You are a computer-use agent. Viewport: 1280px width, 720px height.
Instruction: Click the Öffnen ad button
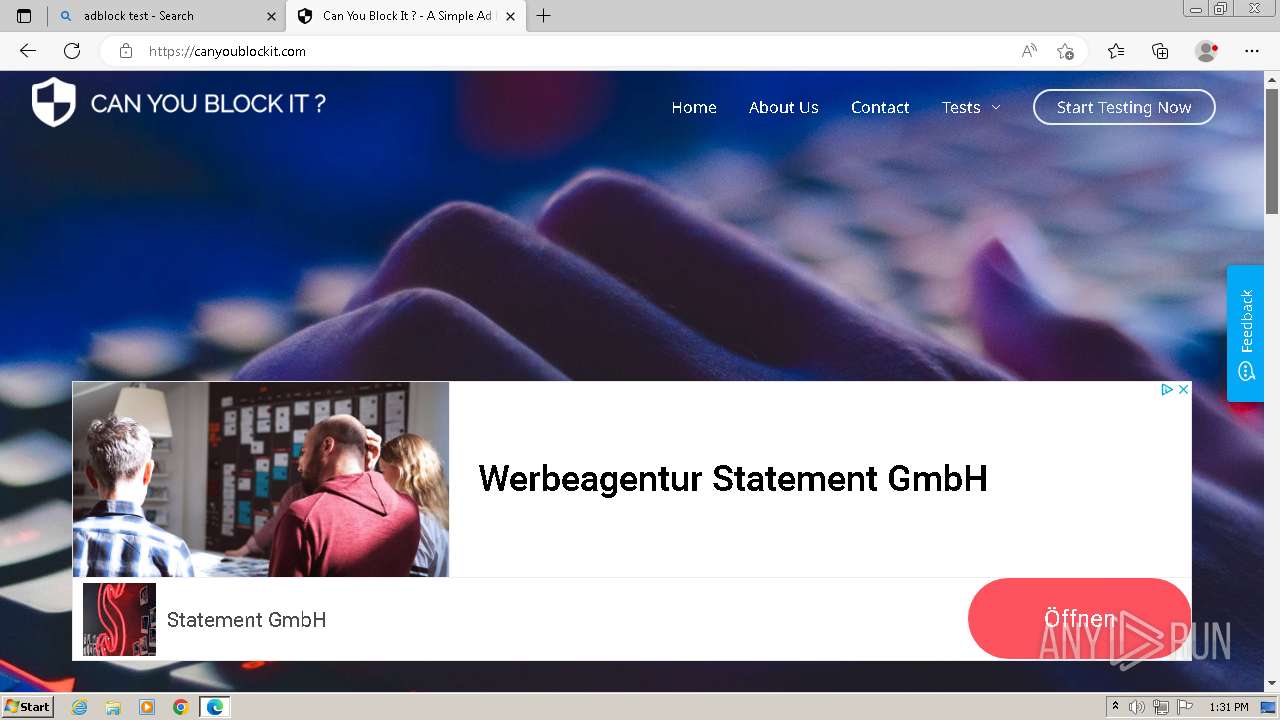[1079, 618]
